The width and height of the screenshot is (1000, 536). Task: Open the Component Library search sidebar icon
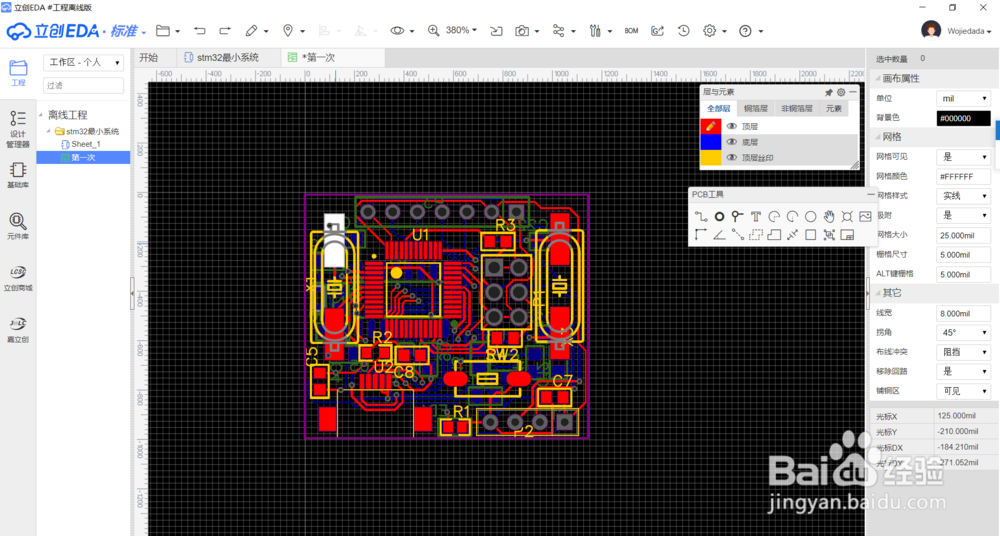[x=18, y=226]
